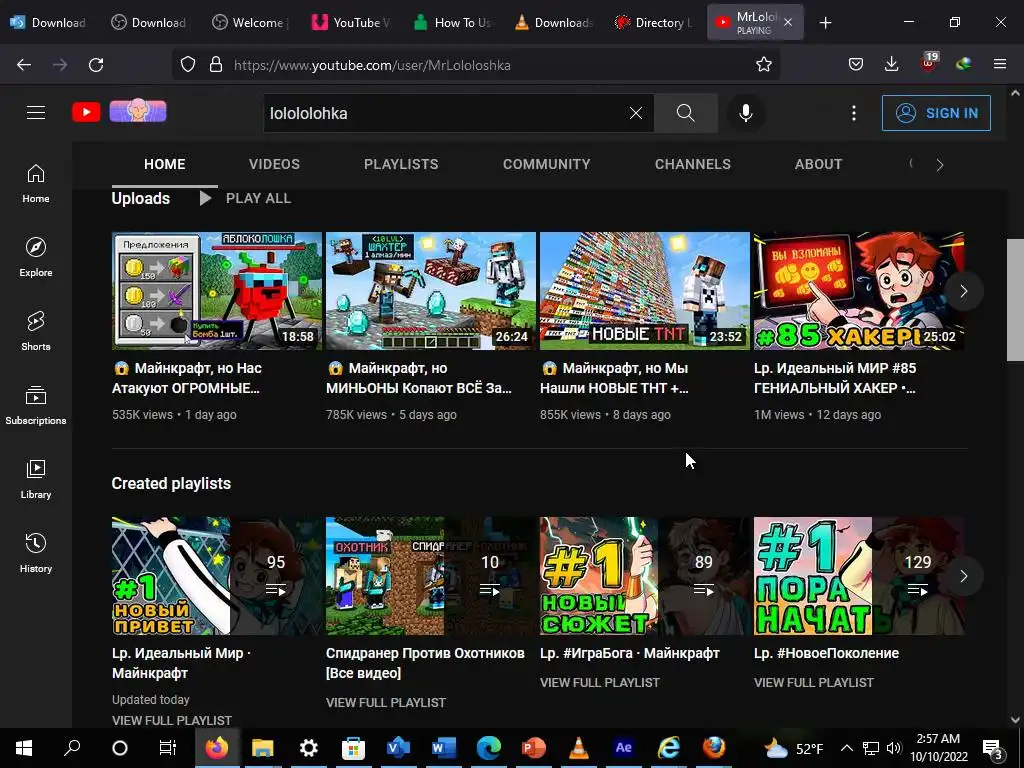The image size is (1024, 768).
Task: Switch to the VIDEOS channel tab
Action: 274,164
